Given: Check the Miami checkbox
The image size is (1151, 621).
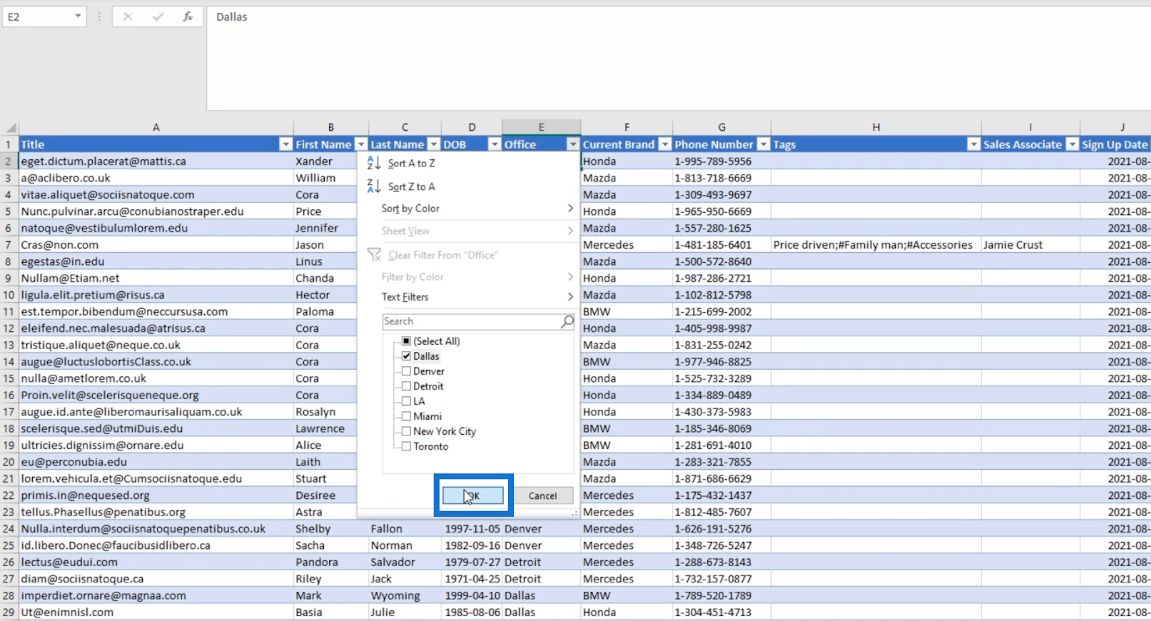Looking at the screenshot, I should pos(406,416).
